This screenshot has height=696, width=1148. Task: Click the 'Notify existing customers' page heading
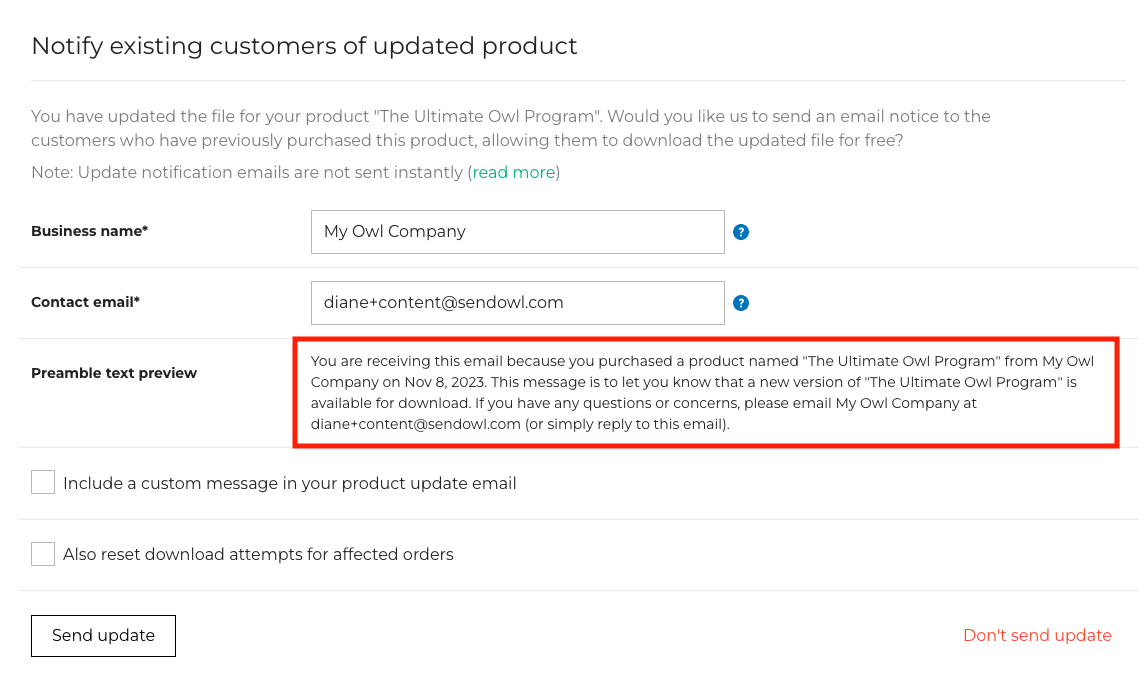coord(304,46)
